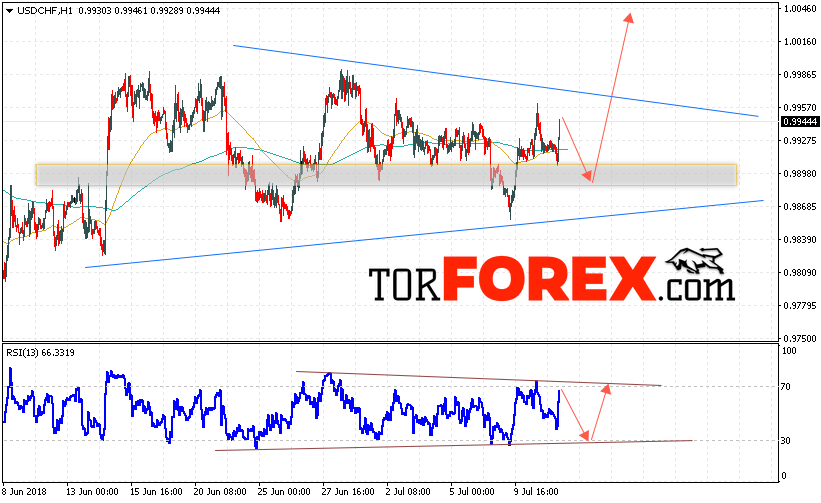Select price axis value 1.00460

(800, 8)
